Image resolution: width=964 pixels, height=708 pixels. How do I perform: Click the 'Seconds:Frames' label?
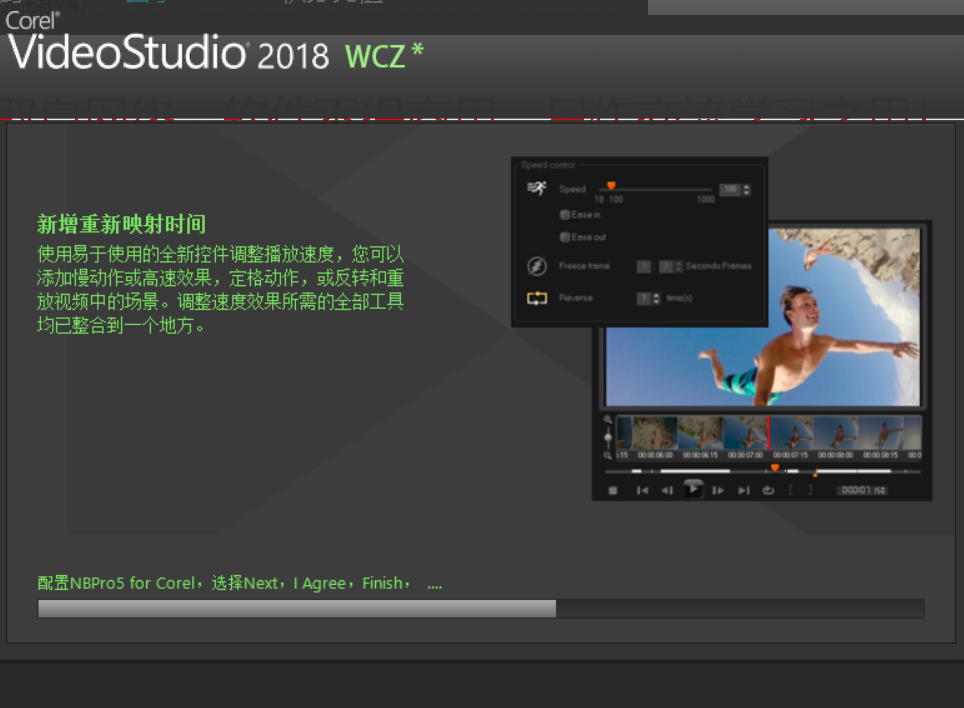[x=719, y=266]
